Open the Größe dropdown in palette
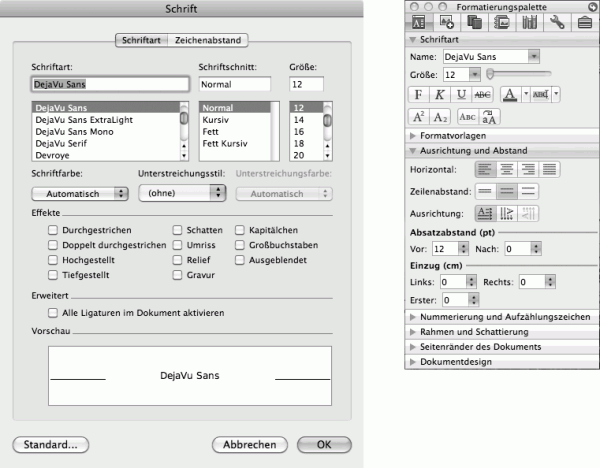The height and width of the screenshot is (468, 600). (x=474, y=74)
